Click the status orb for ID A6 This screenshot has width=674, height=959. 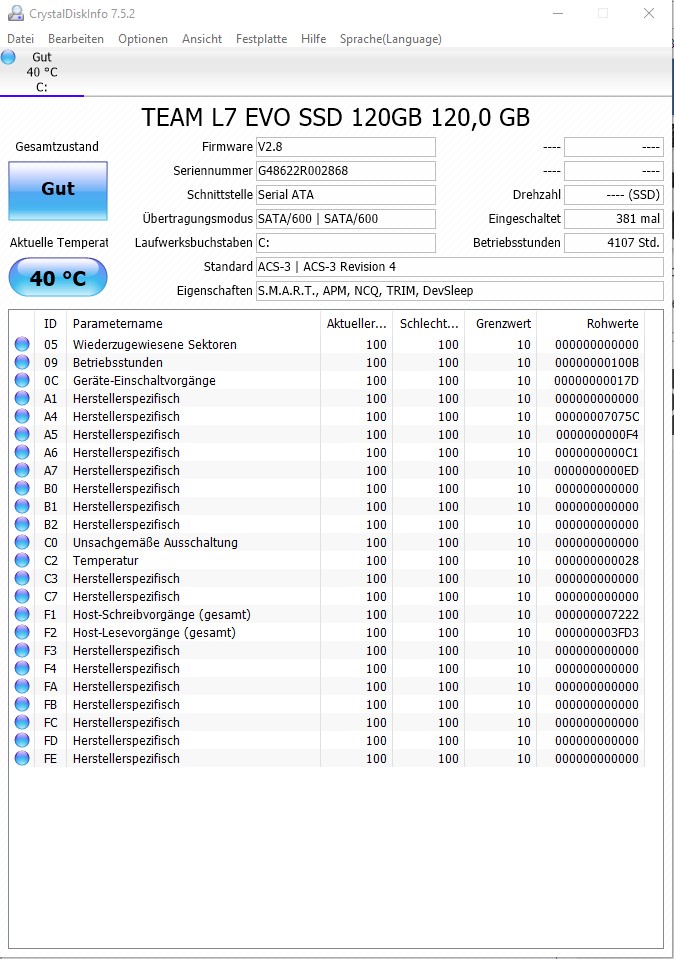pyautogui.click(x=22, y=453)
